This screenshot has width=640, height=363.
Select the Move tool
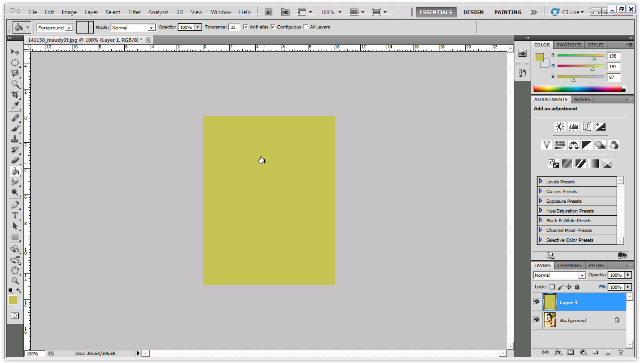(x=15, y=52)
